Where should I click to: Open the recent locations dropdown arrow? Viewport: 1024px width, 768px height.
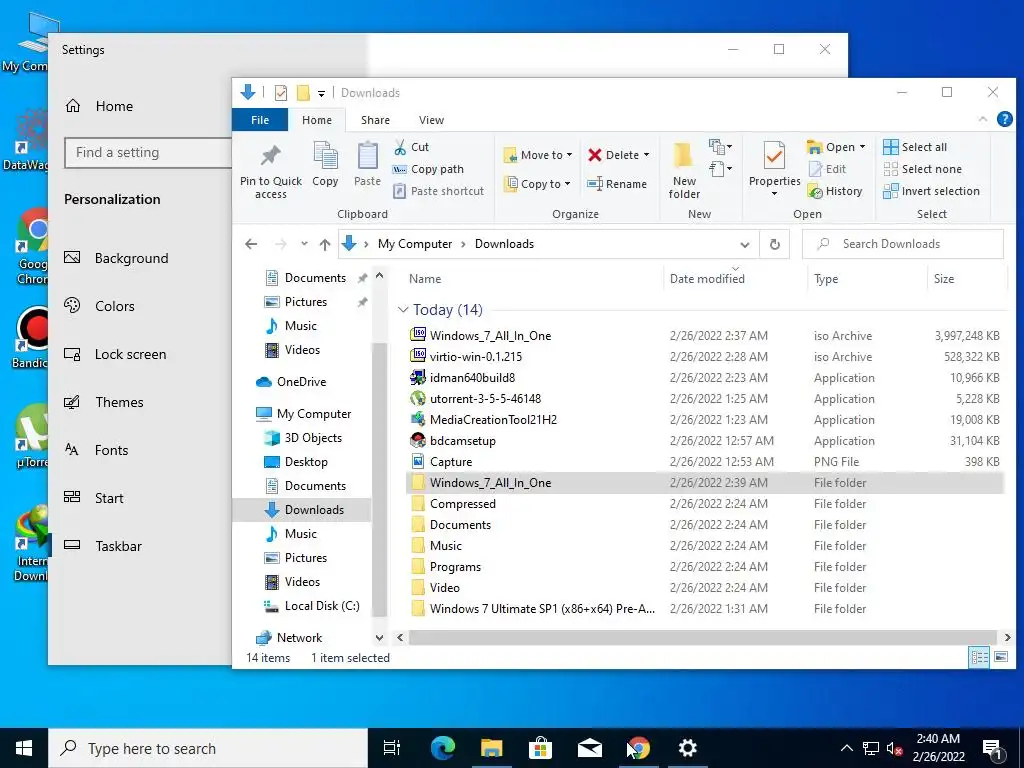(304, 244)
